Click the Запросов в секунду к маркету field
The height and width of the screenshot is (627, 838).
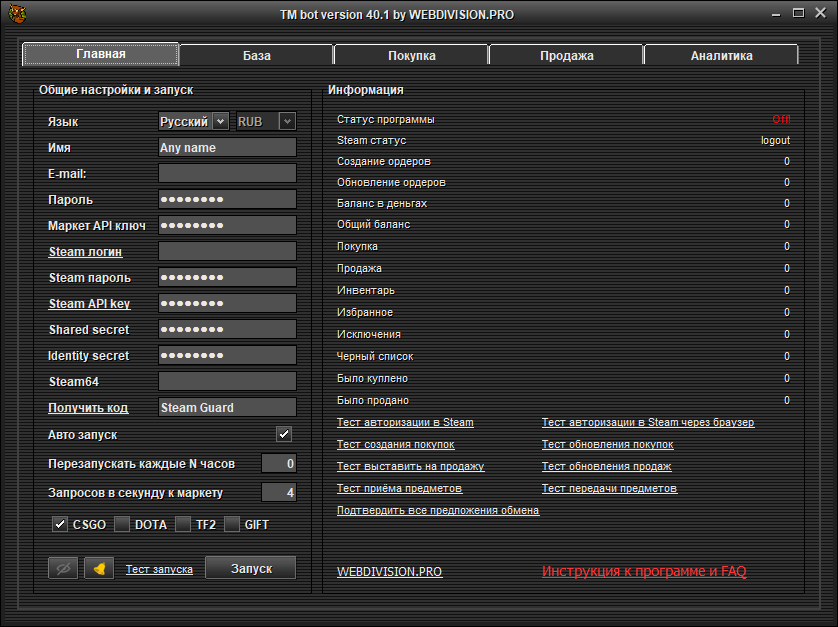point(278,492)
